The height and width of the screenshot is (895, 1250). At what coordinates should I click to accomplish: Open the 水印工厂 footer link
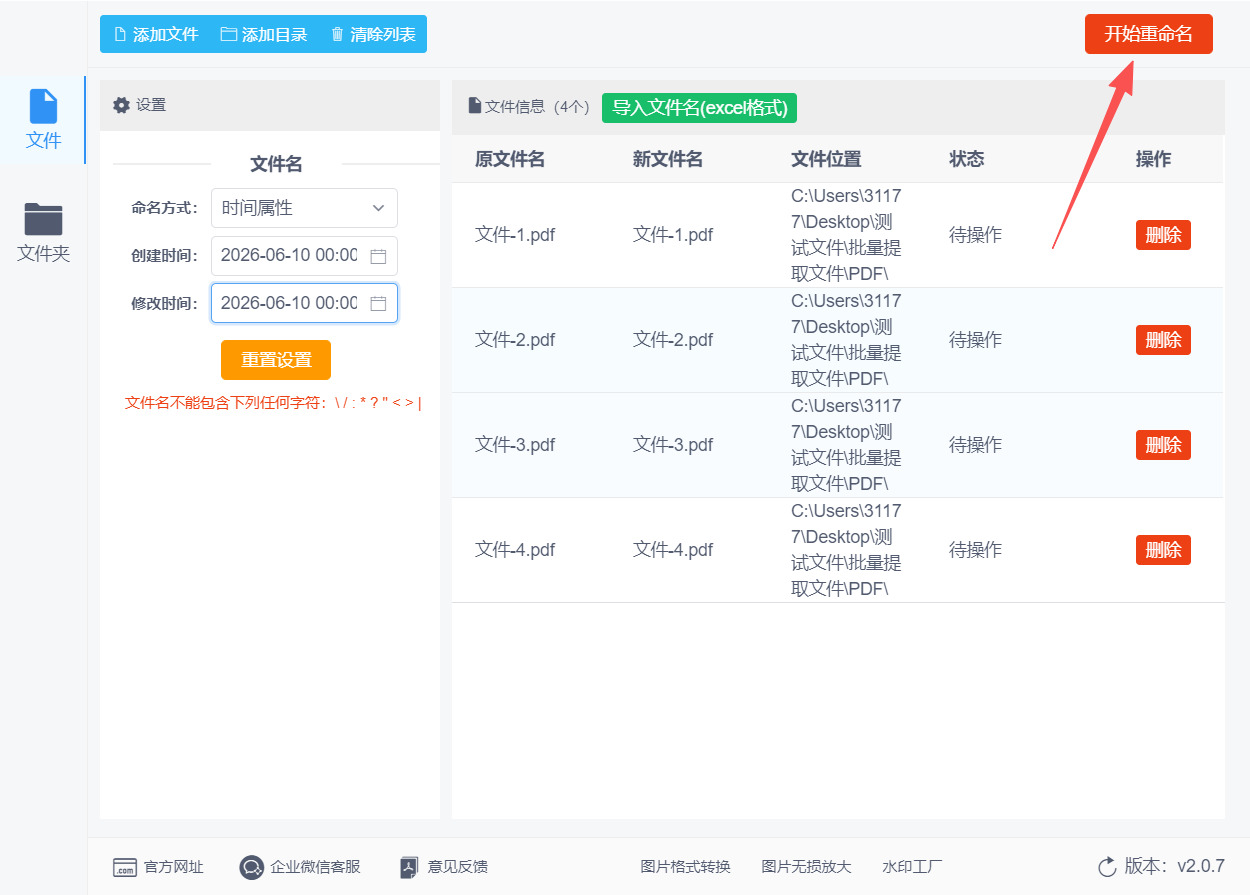pyautogui.click(x=912, y=867)
